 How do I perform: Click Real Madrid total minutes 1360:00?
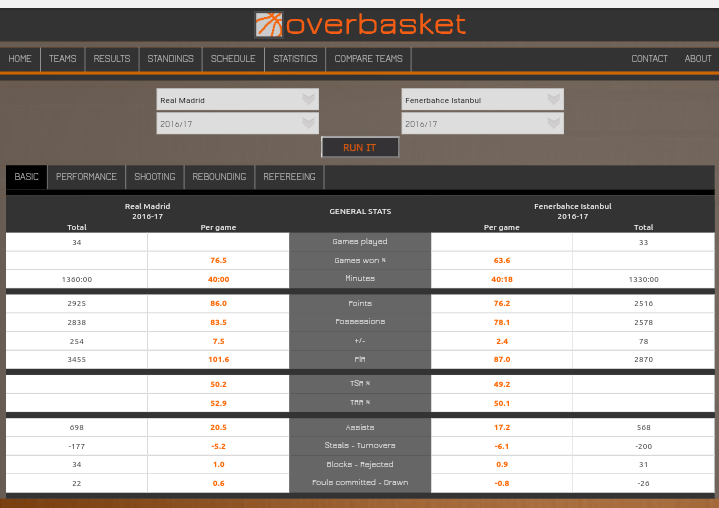click(x=77, y=279)
